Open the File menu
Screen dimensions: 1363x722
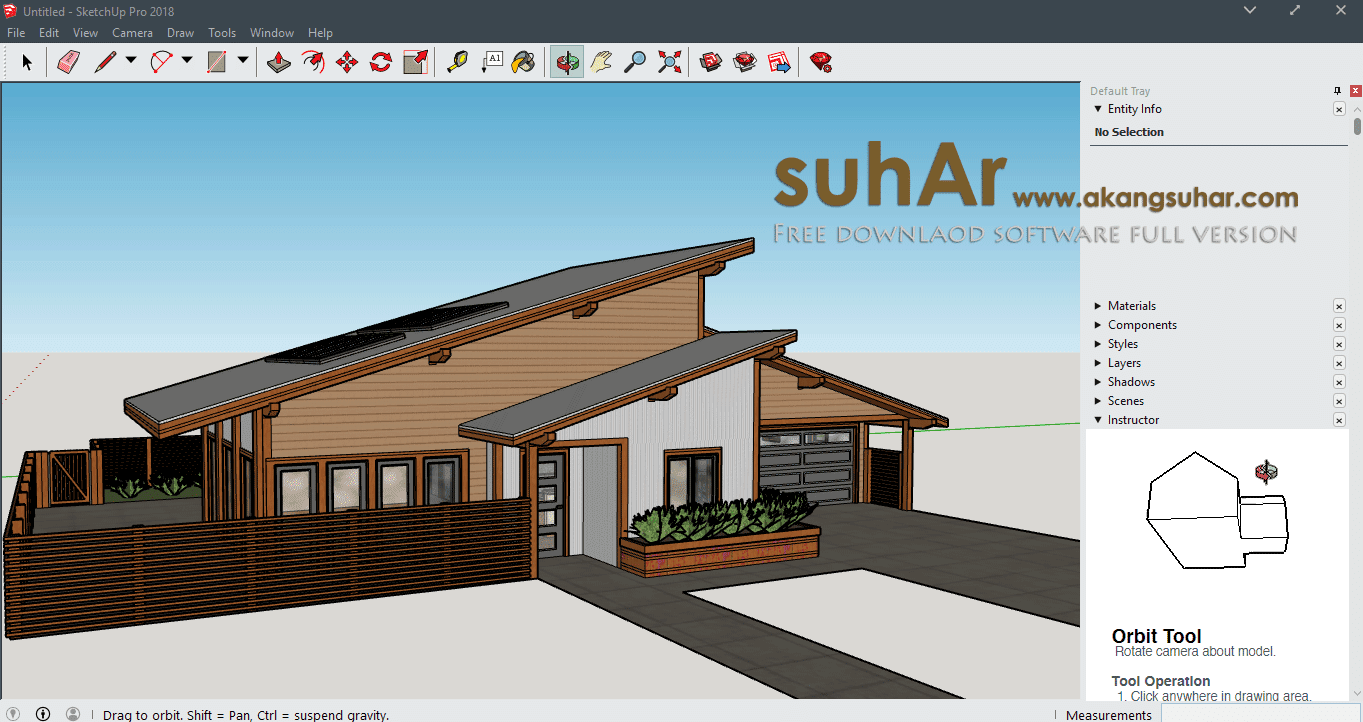[16, 33]
